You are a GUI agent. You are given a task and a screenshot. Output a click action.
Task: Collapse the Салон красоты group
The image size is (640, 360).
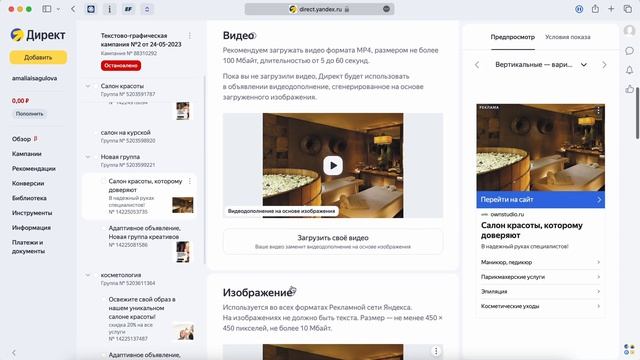tap(88, 86)
